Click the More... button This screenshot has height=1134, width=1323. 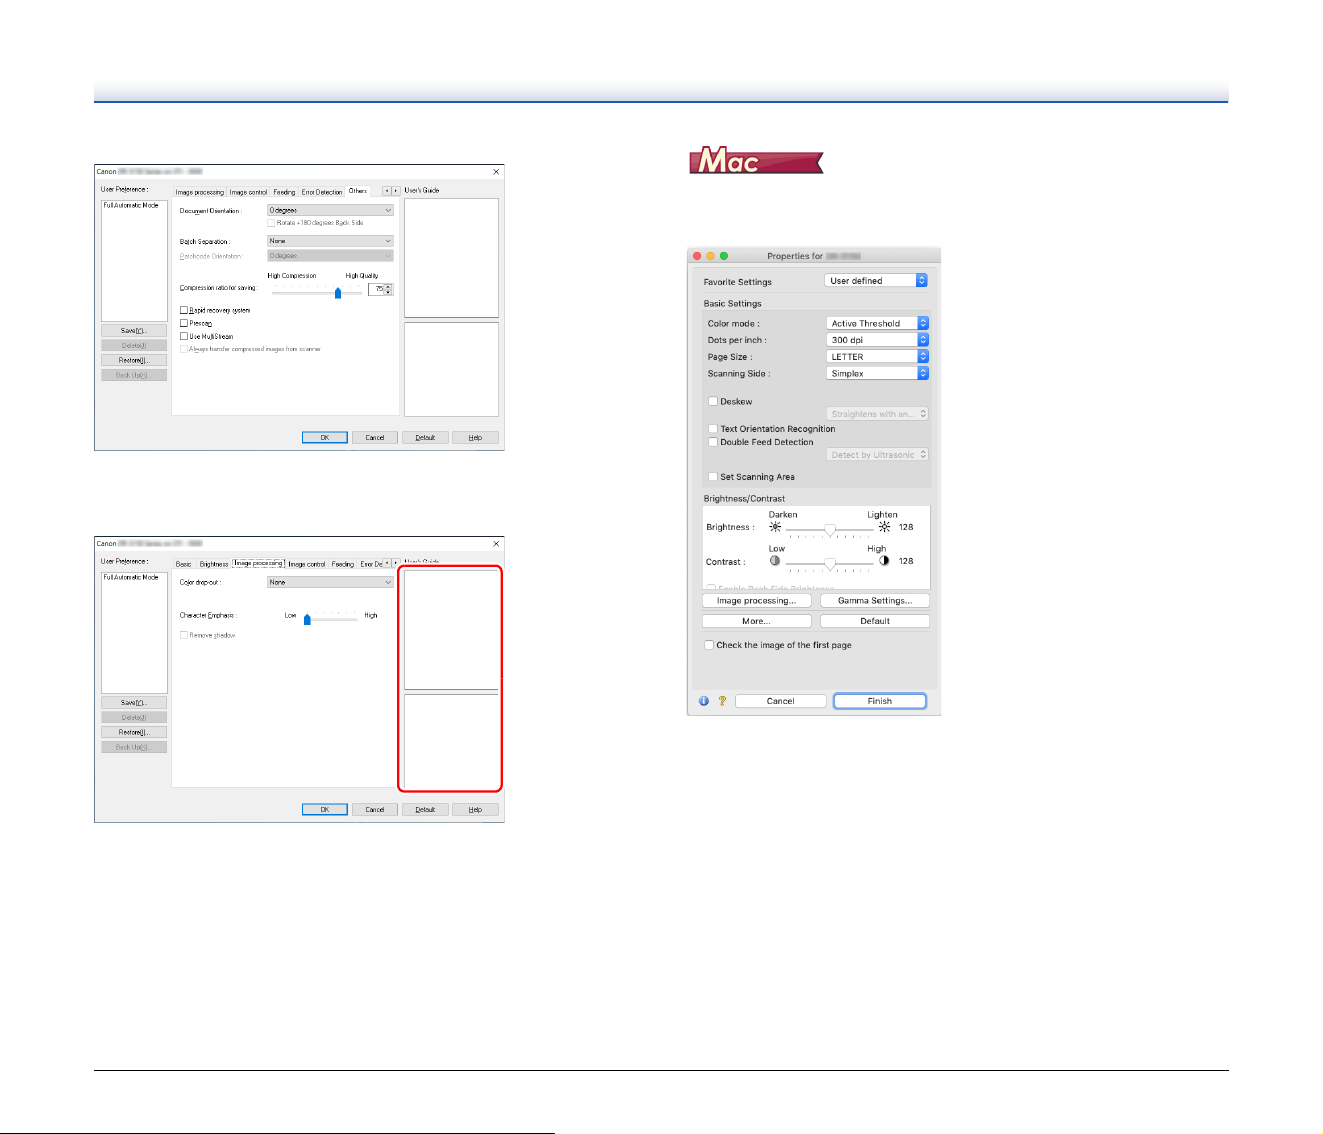756,621
